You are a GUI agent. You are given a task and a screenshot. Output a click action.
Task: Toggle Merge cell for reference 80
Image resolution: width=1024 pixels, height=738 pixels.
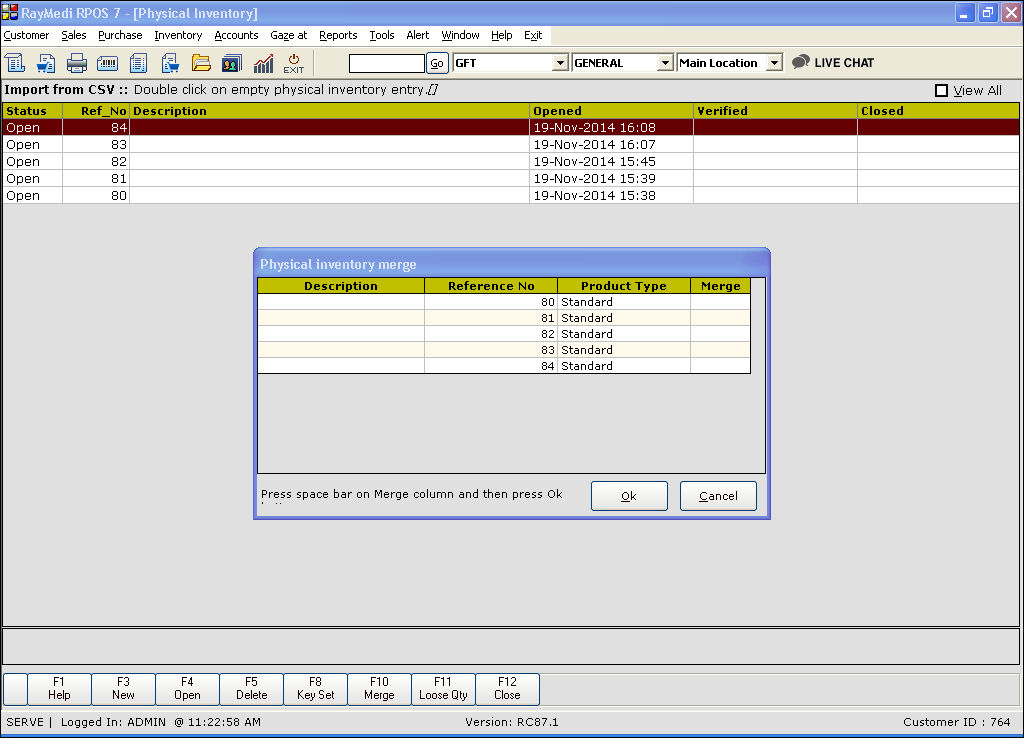(x=720, y=302)
